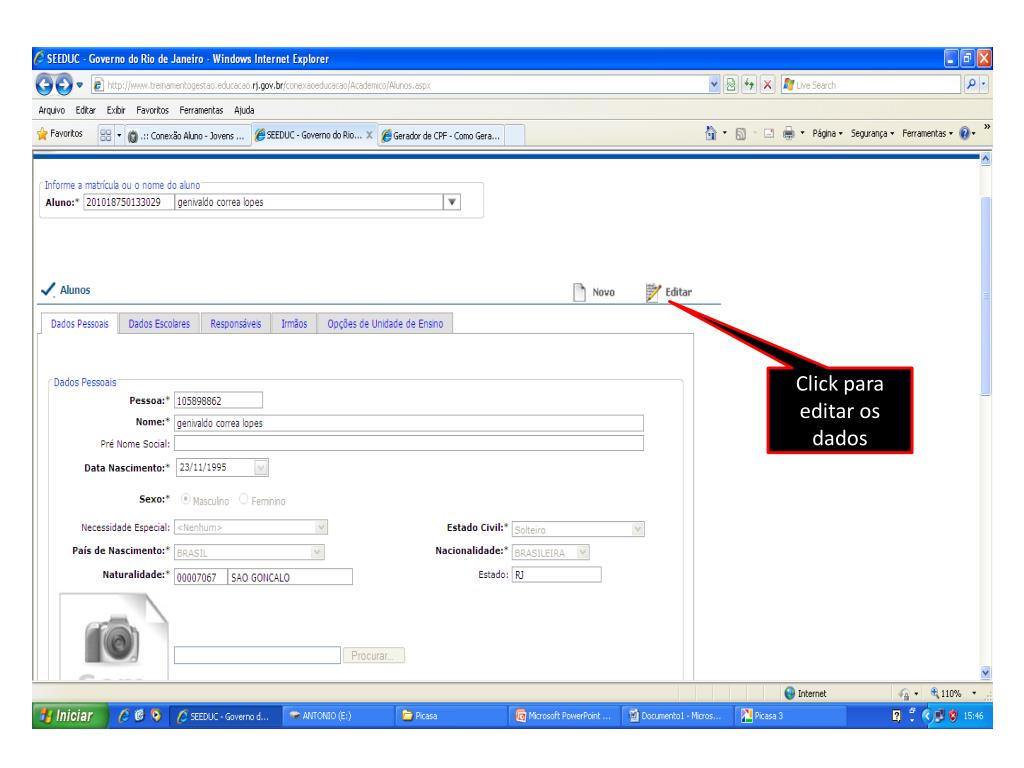1024x768 pixels.
Task: Click the RSS feeds icon
Action: [741, 134]
